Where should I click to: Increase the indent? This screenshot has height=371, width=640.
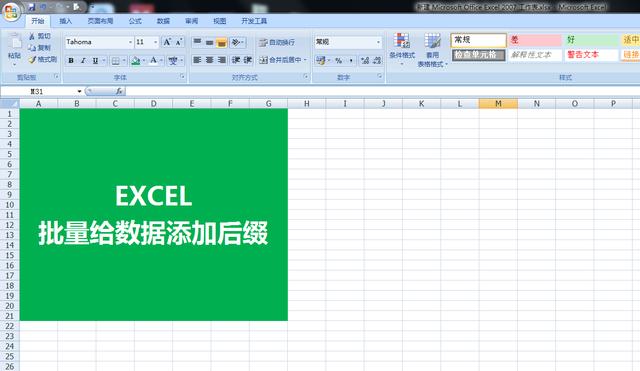pyautogui.click(x=247, y=60)
